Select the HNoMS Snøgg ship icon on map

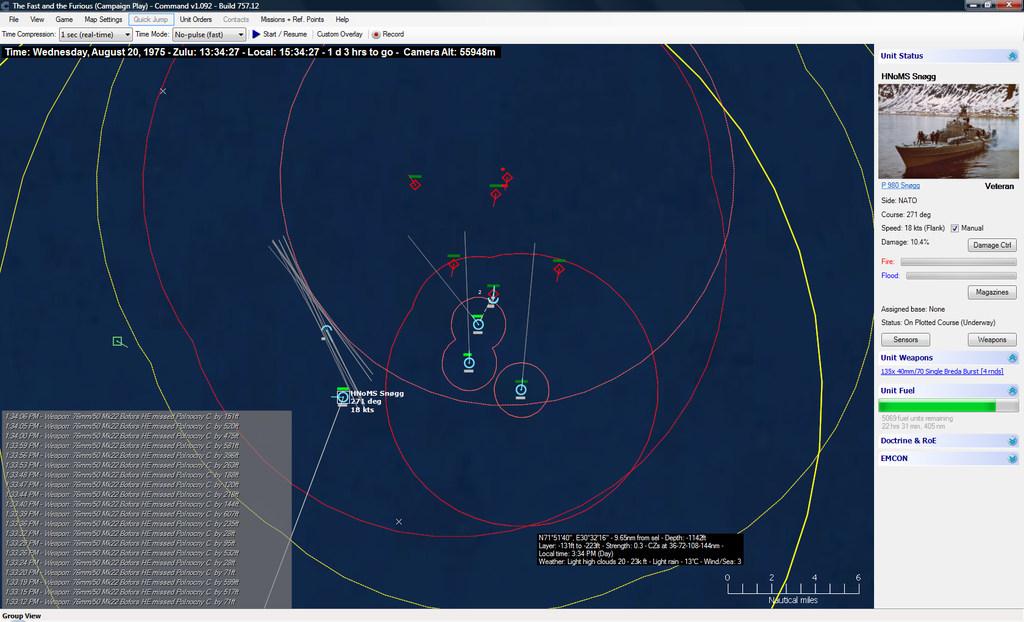click(x=343, y=397)
